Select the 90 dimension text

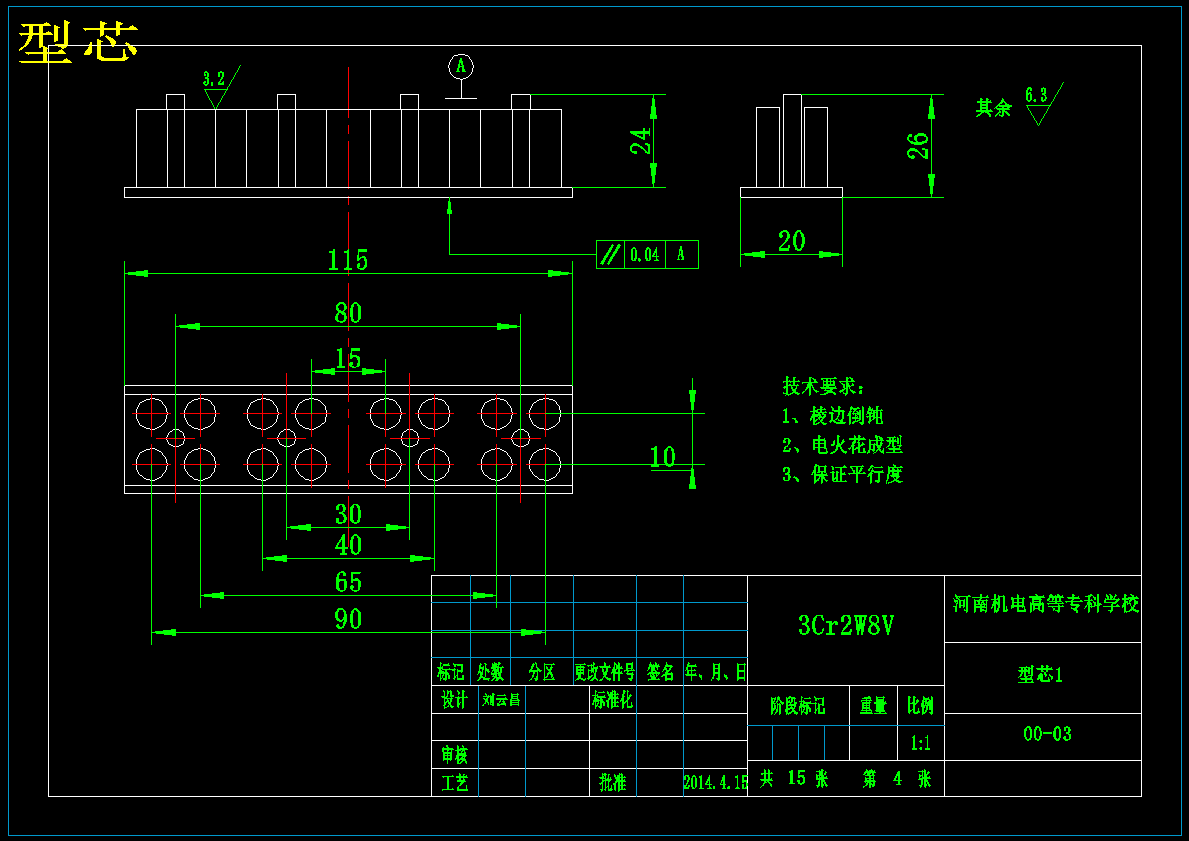click(x=348, y=620)
